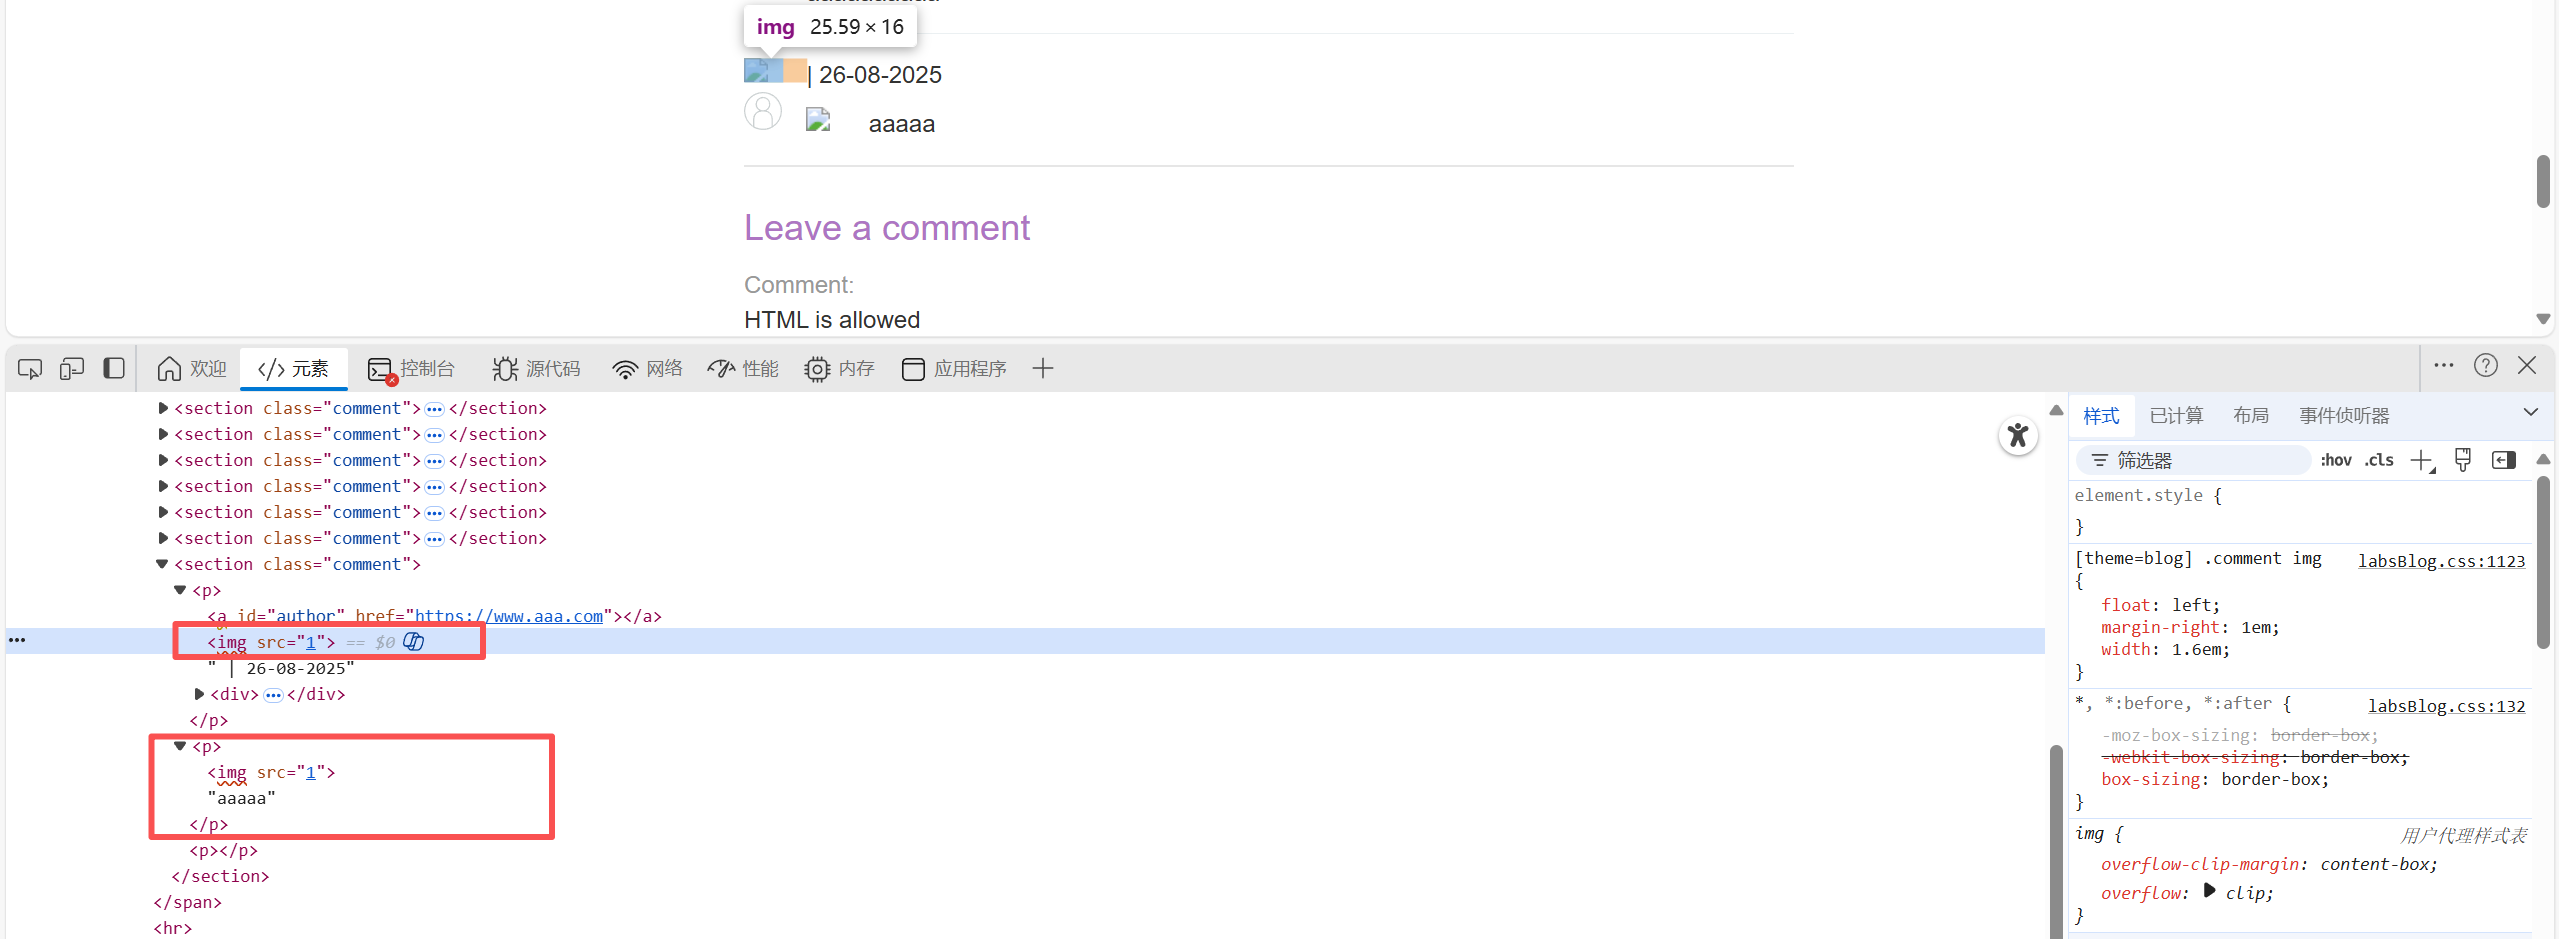Activate the inspect element picker icon
The image size is (2559, 939).
30,369
